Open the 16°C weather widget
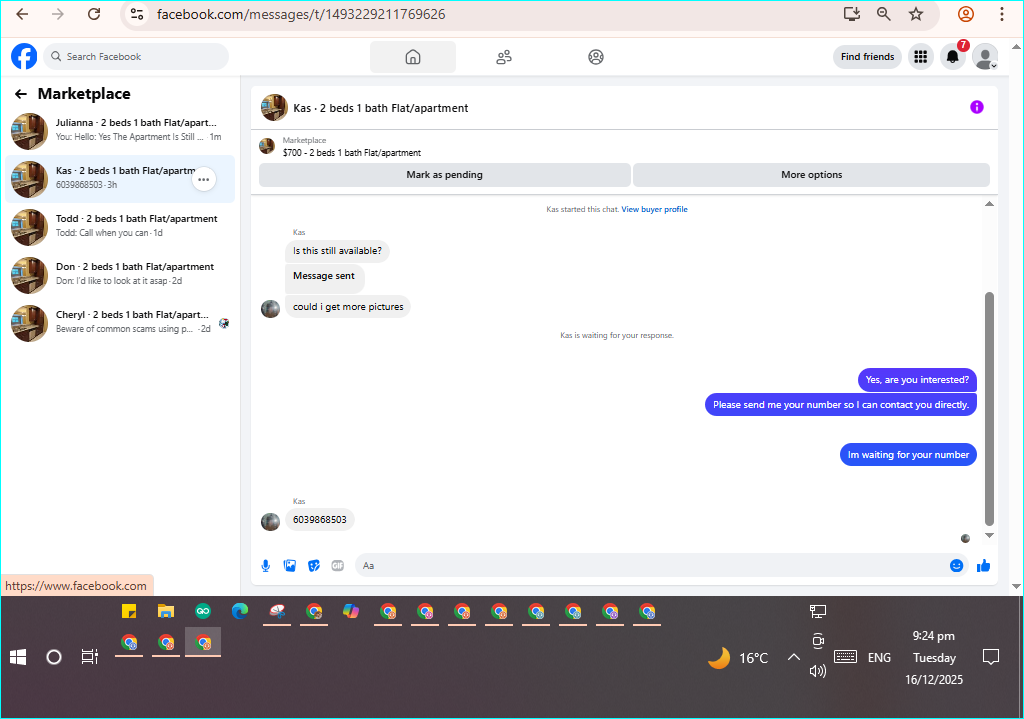1024x719 pixels. [739, 658]
